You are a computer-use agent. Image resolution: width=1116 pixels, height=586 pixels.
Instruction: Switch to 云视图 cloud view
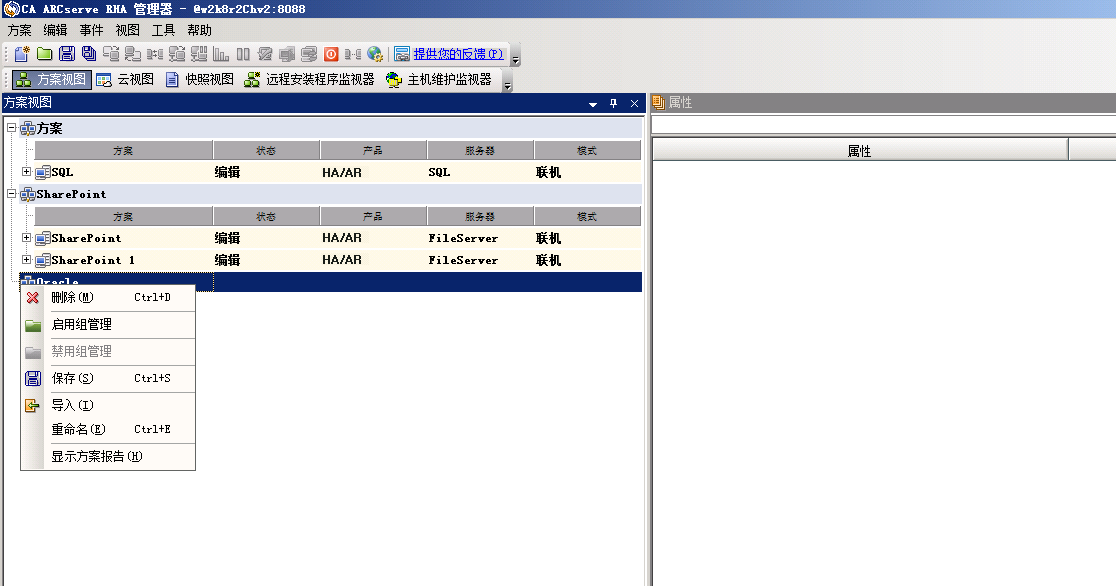[x=125, y=80]
